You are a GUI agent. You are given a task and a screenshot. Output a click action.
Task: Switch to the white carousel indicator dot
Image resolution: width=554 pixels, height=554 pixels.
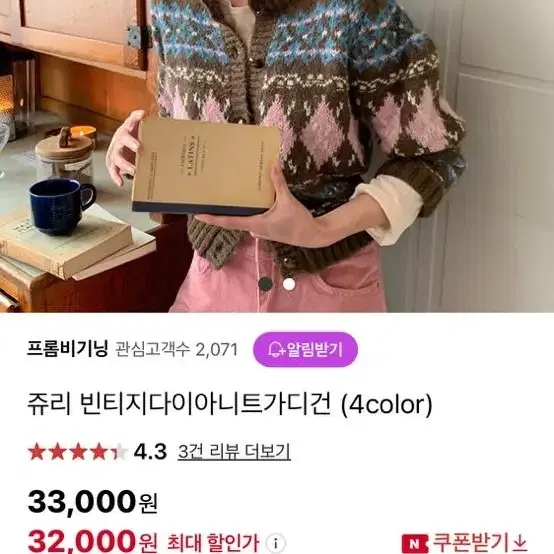(289, 284)
